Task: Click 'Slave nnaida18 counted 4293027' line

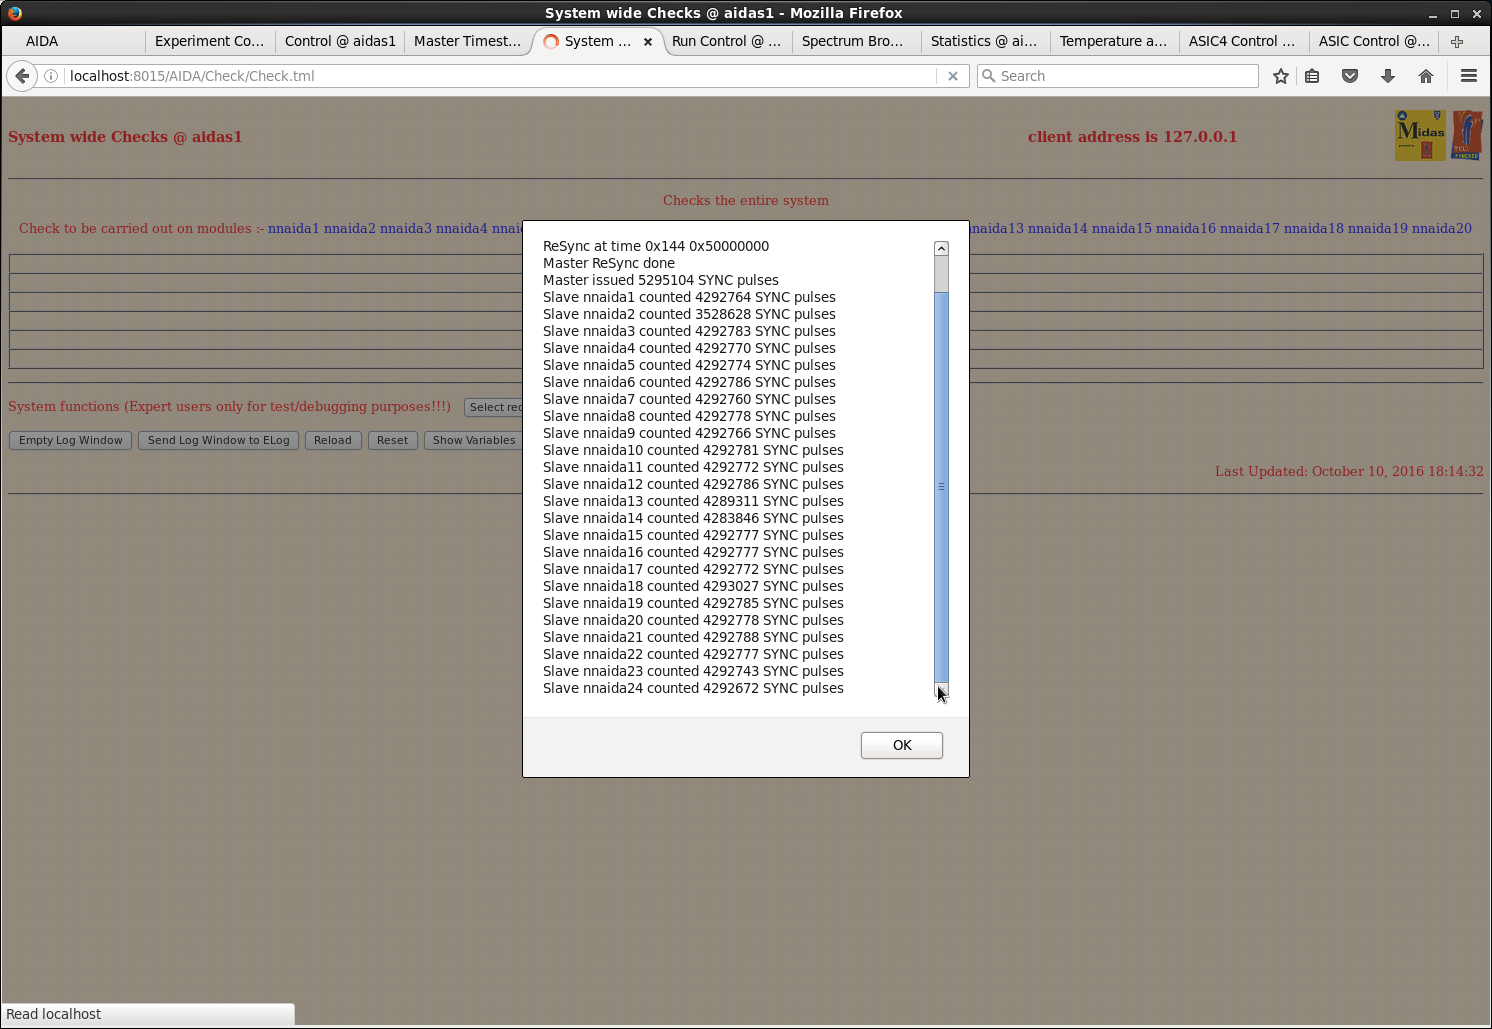Action: pyautogui.click(x=693, y=586)
